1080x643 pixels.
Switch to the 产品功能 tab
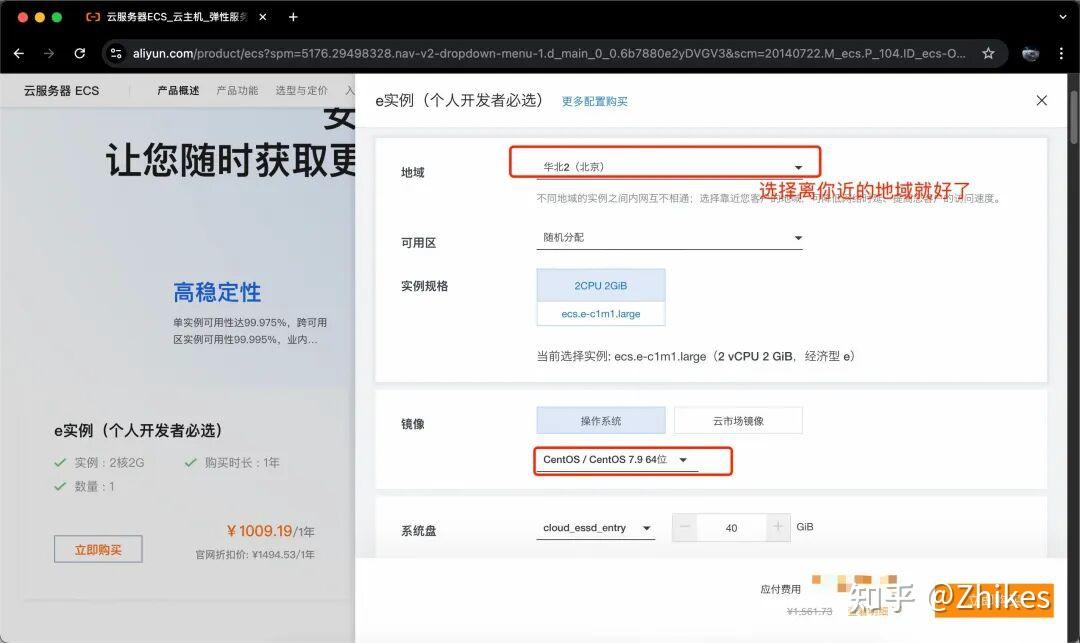click(237, 90)
